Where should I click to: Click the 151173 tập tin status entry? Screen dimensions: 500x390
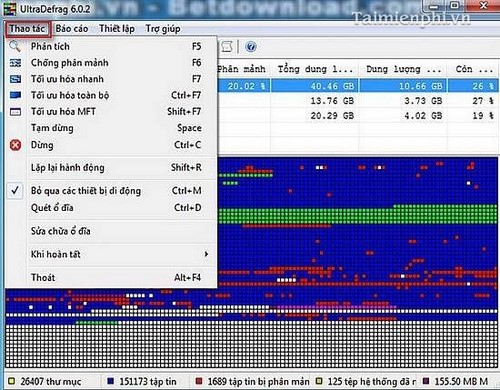(148, 381)
